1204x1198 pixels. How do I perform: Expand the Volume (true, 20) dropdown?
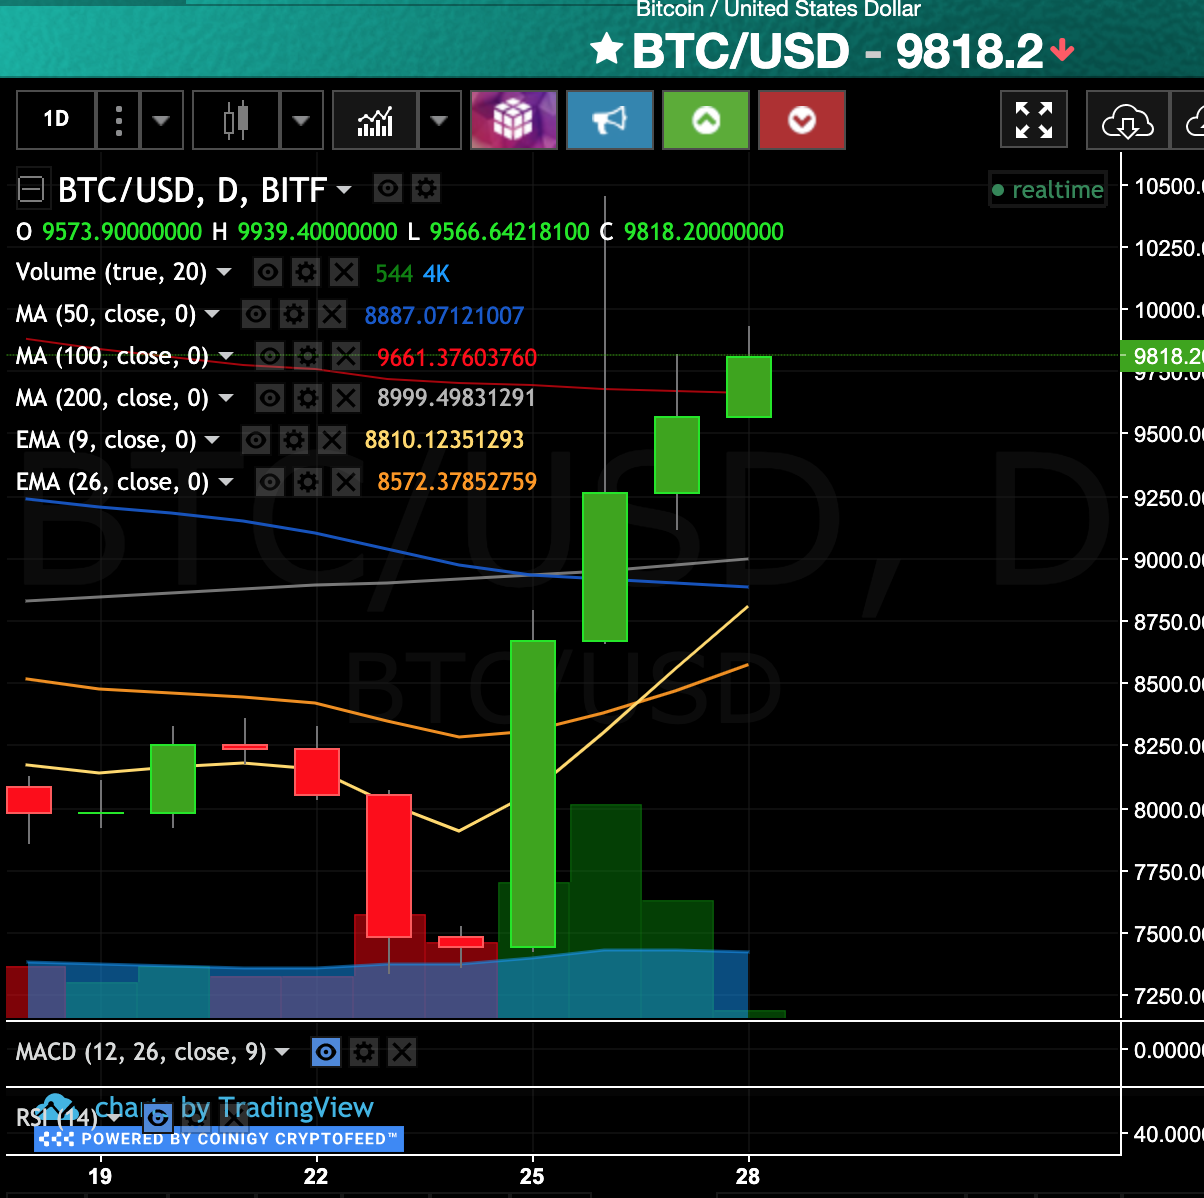224,272
